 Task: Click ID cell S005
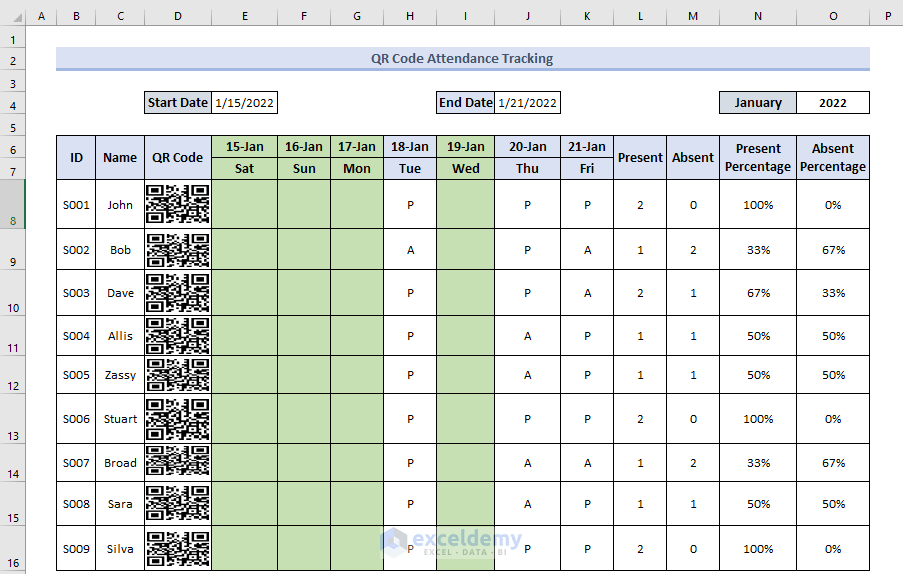(x=76, y=375)
